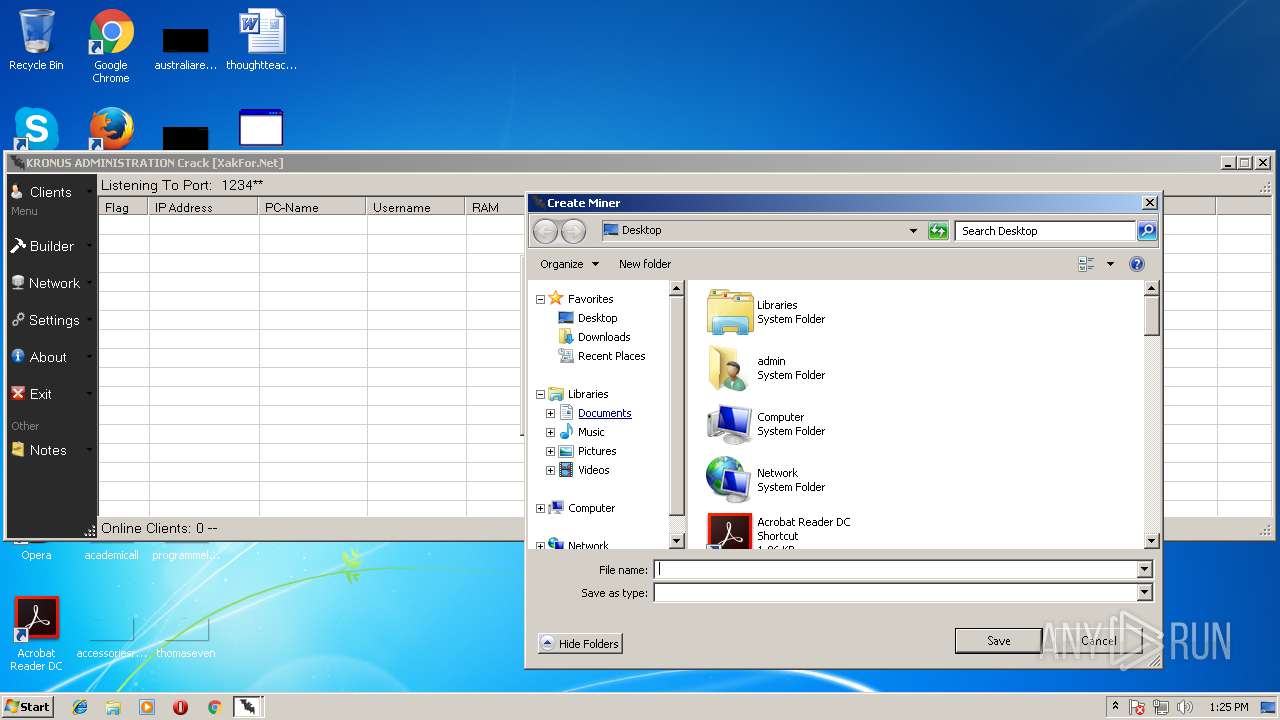The width and height of the screenshot is (1280, 720).
Task: Refresh the Desktop location with green arrows icon
Action: (x=938, y=231)
